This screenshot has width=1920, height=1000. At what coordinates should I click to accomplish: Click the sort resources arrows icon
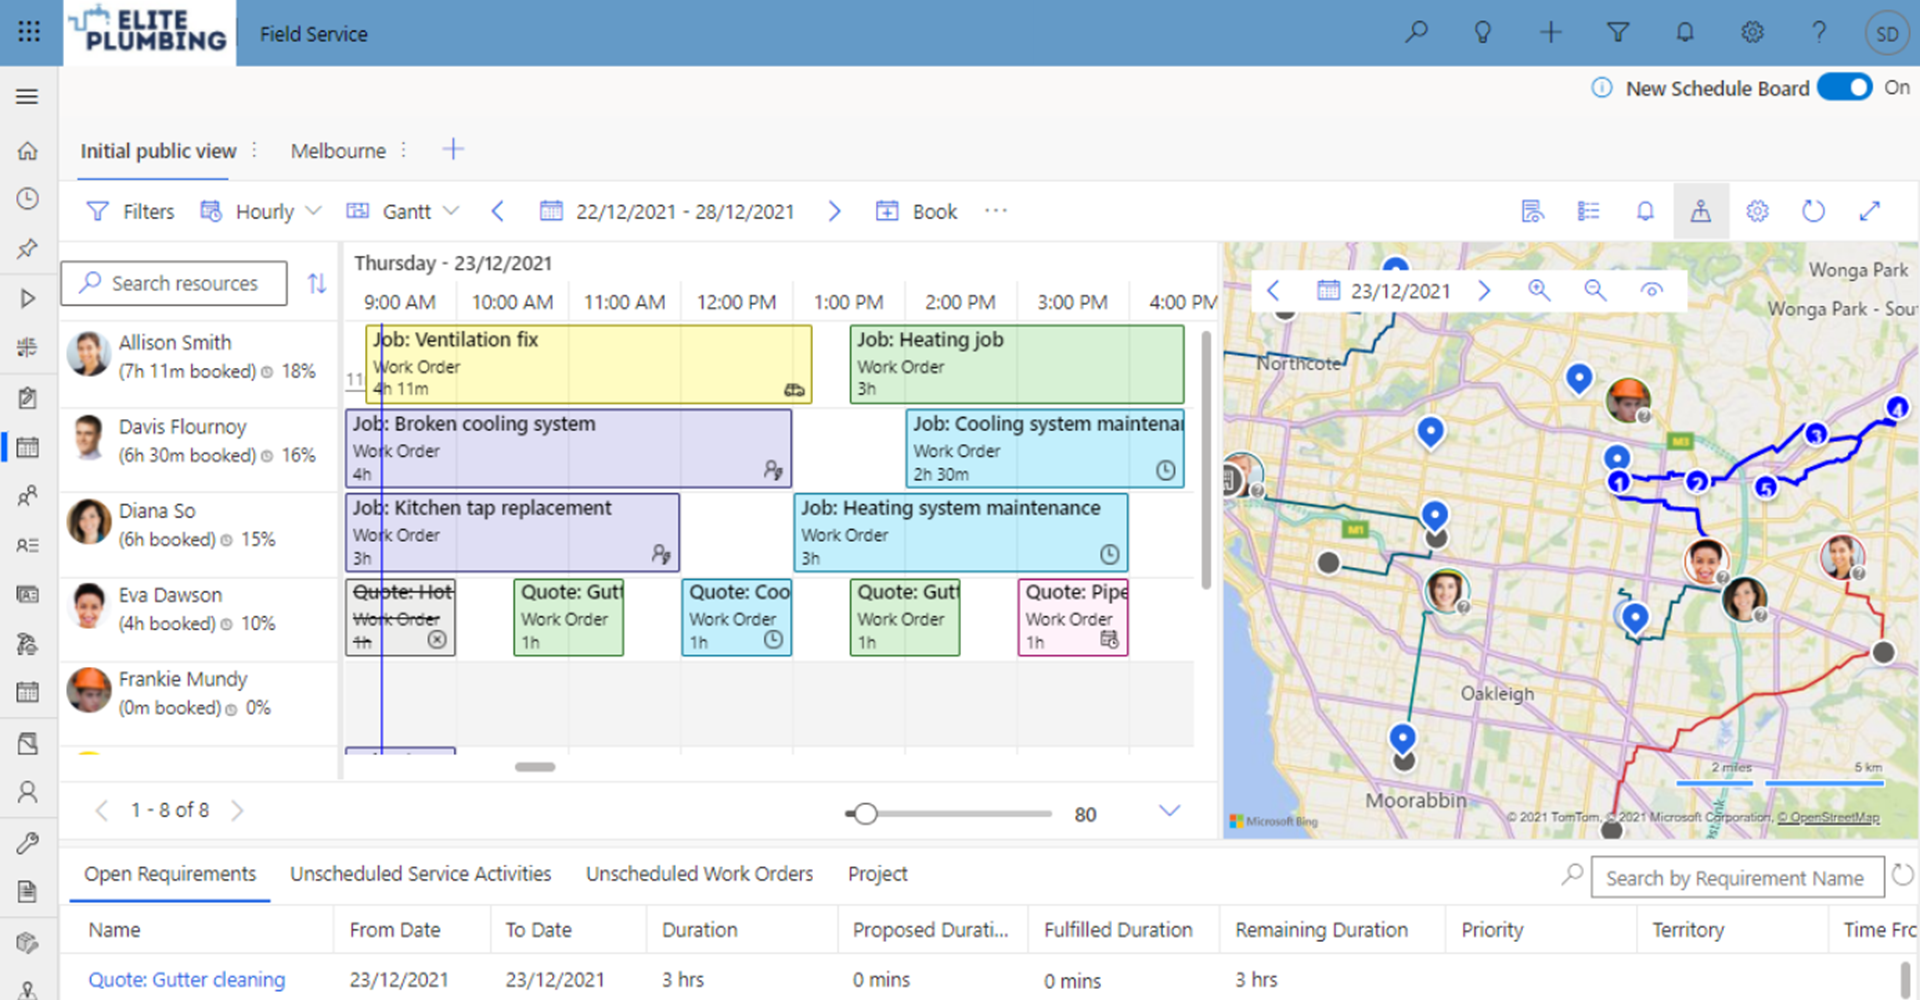coord(317,284)
